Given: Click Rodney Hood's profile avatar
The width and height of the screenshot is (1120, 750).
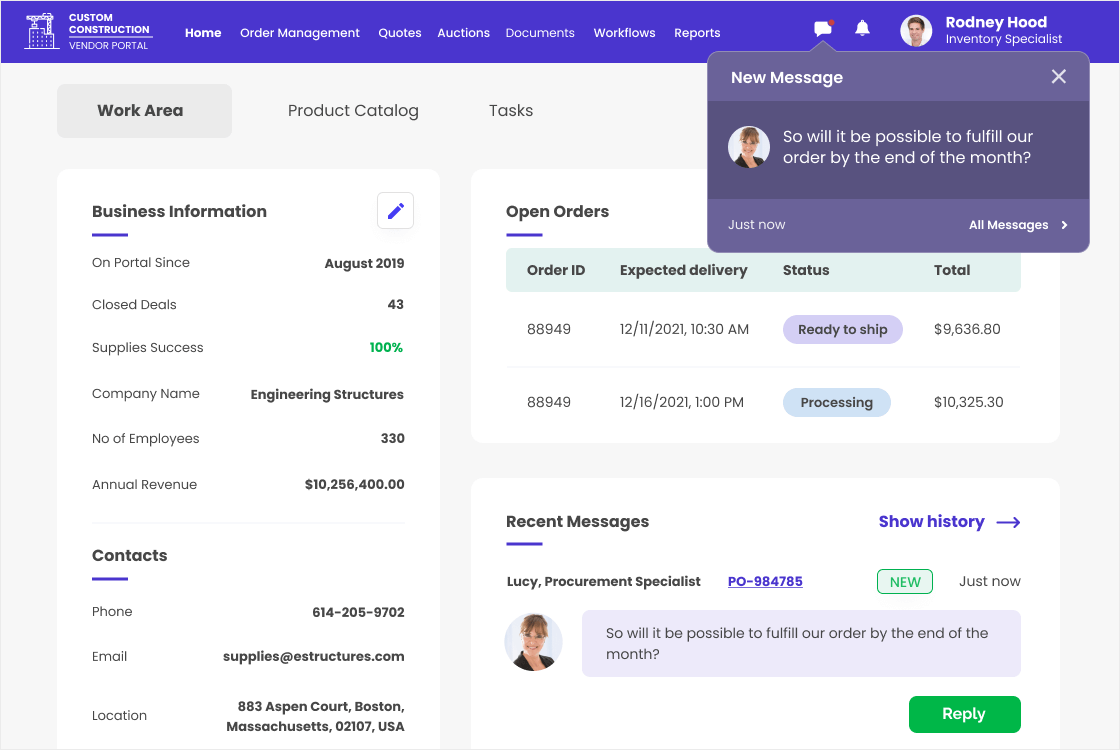Looking at the screenshot, I should tap(916, 31).
